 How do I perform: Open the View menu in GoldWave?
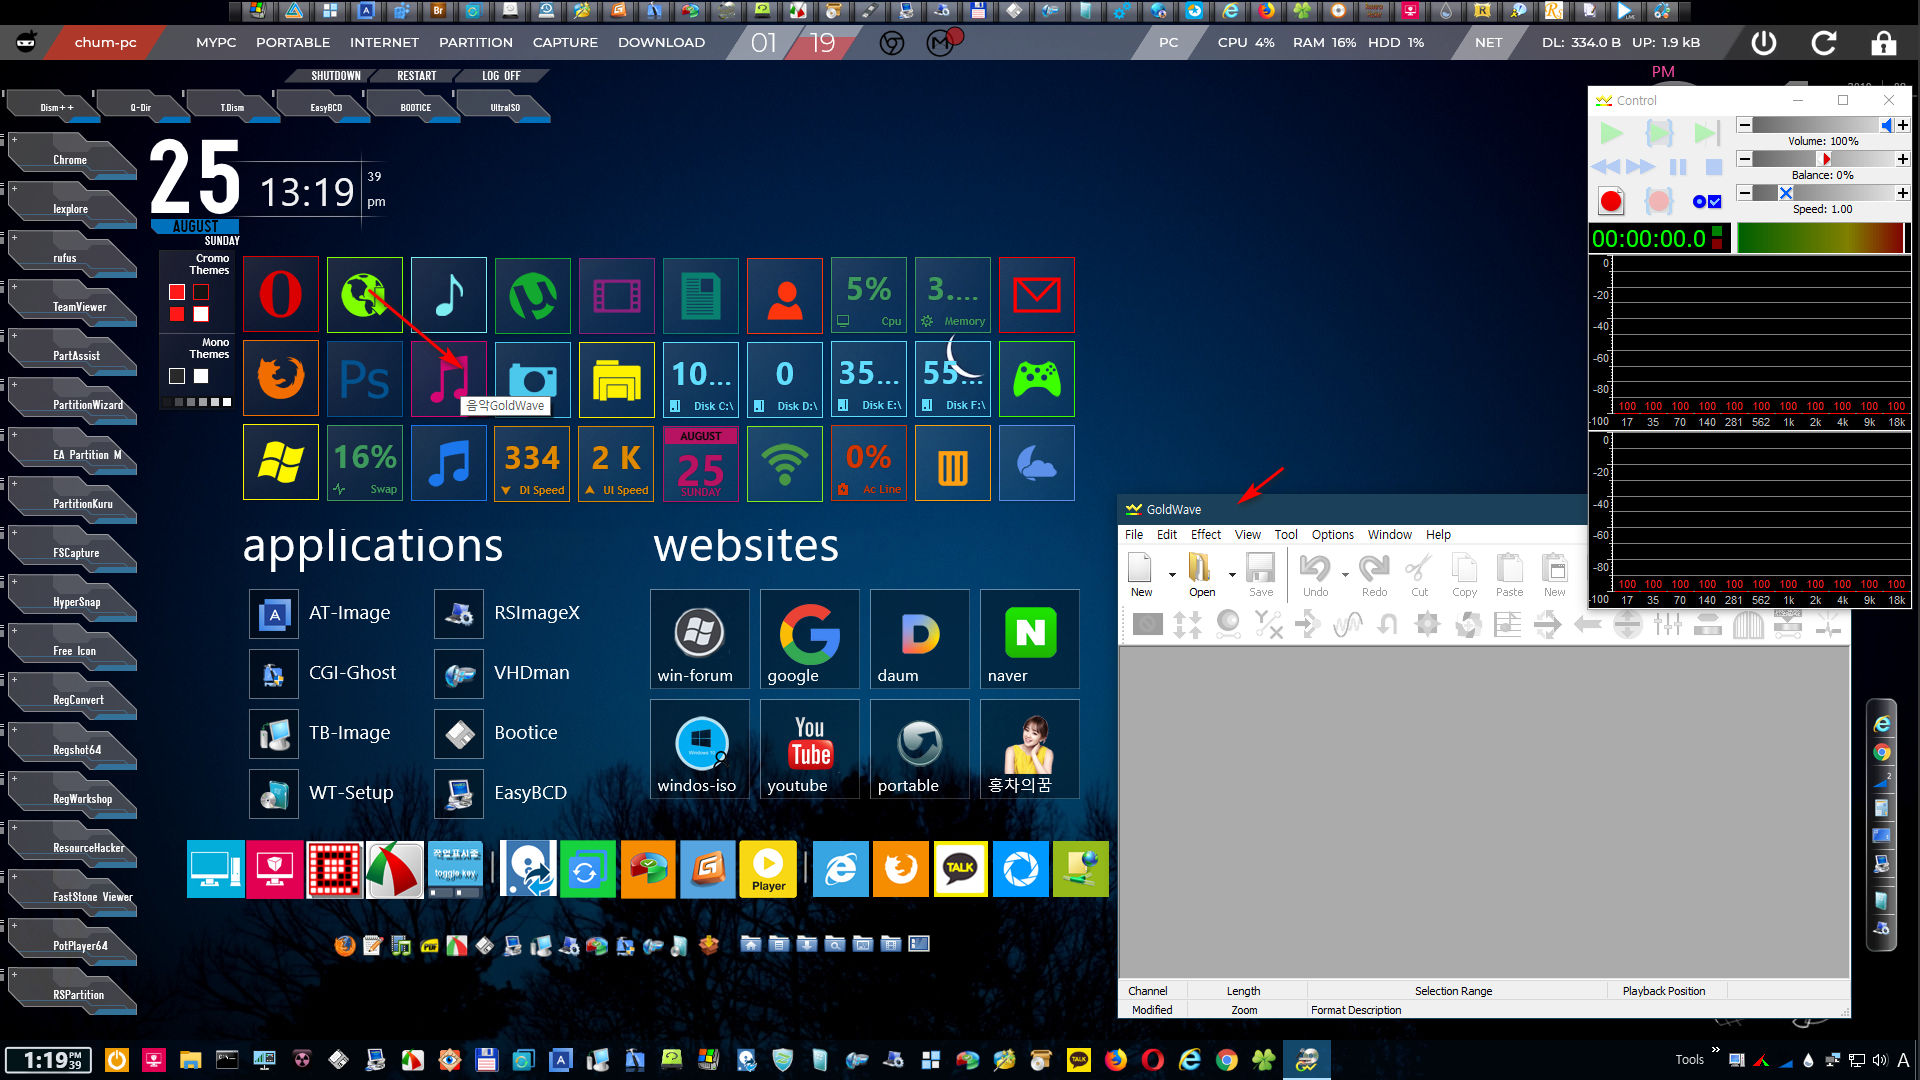(1247, 535)
